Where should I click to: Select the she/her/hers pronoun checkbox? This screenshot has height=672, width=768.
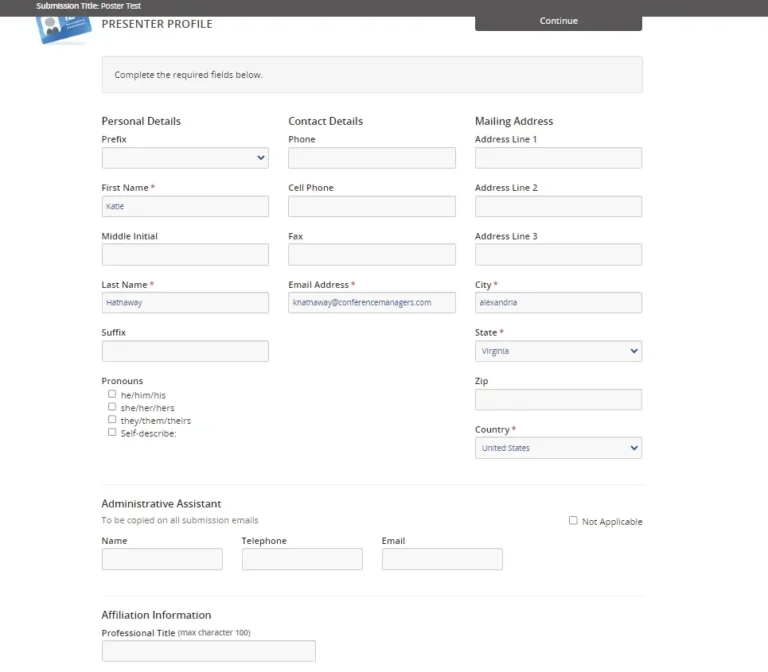112,407
